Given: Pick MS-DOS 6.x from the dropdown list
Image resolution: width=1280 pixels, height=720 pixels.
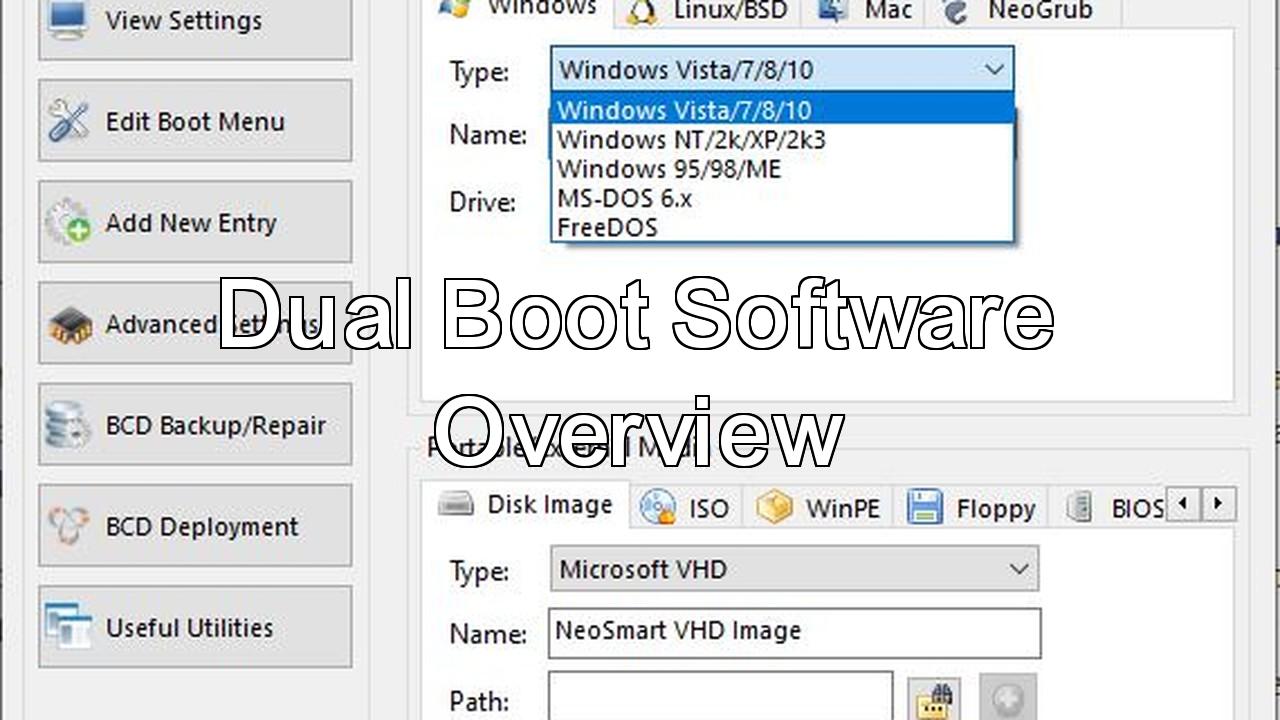Looking at the screenshot, I should 625,198.
